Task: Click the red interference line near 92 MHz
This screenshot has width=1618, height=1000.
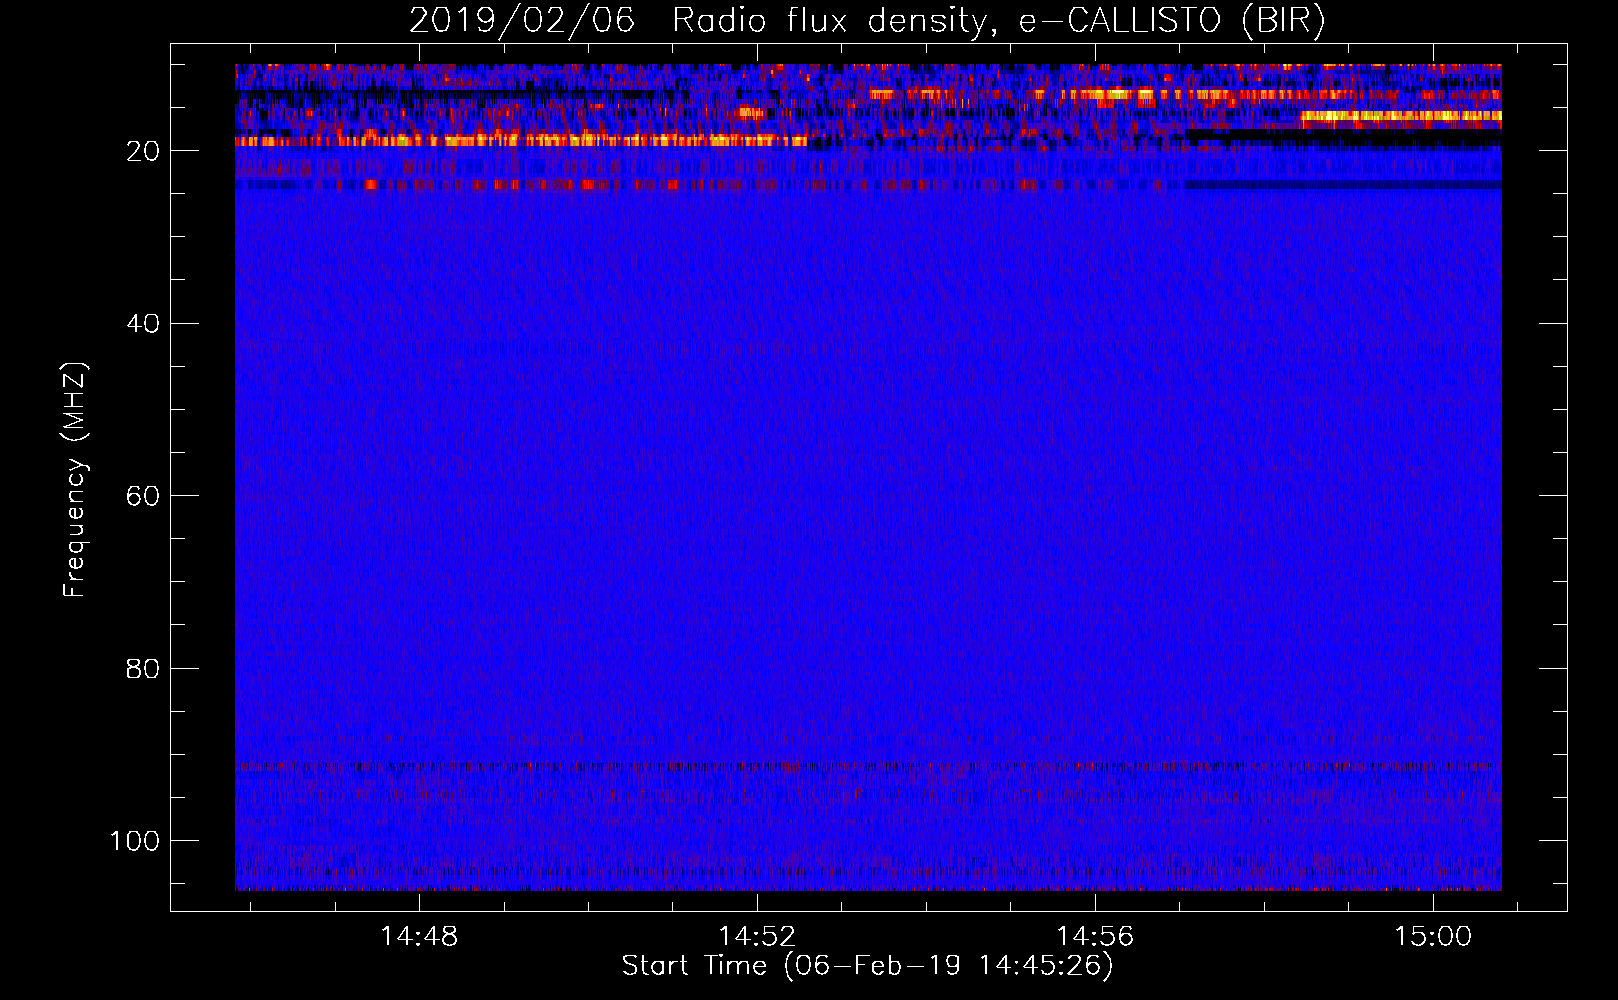Action: tap(868, 767)
